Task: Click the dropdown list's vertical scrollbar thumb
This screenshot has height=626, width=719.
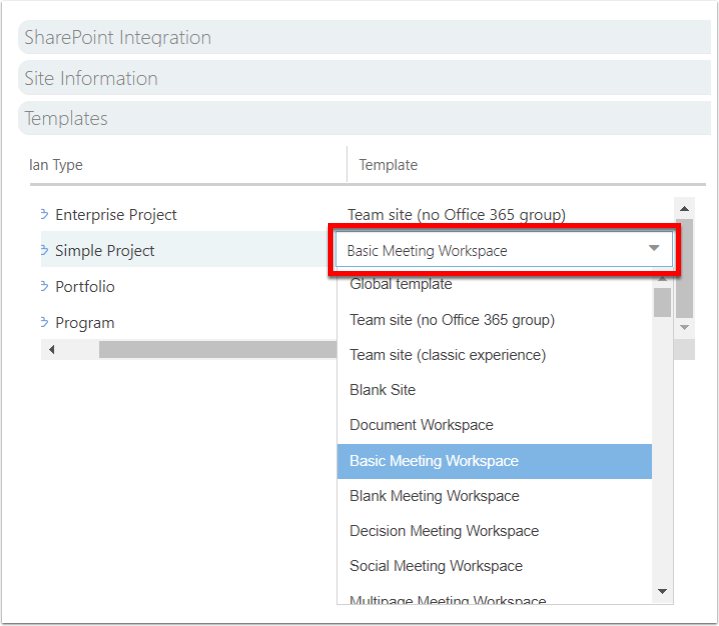Action: point(663,302)
